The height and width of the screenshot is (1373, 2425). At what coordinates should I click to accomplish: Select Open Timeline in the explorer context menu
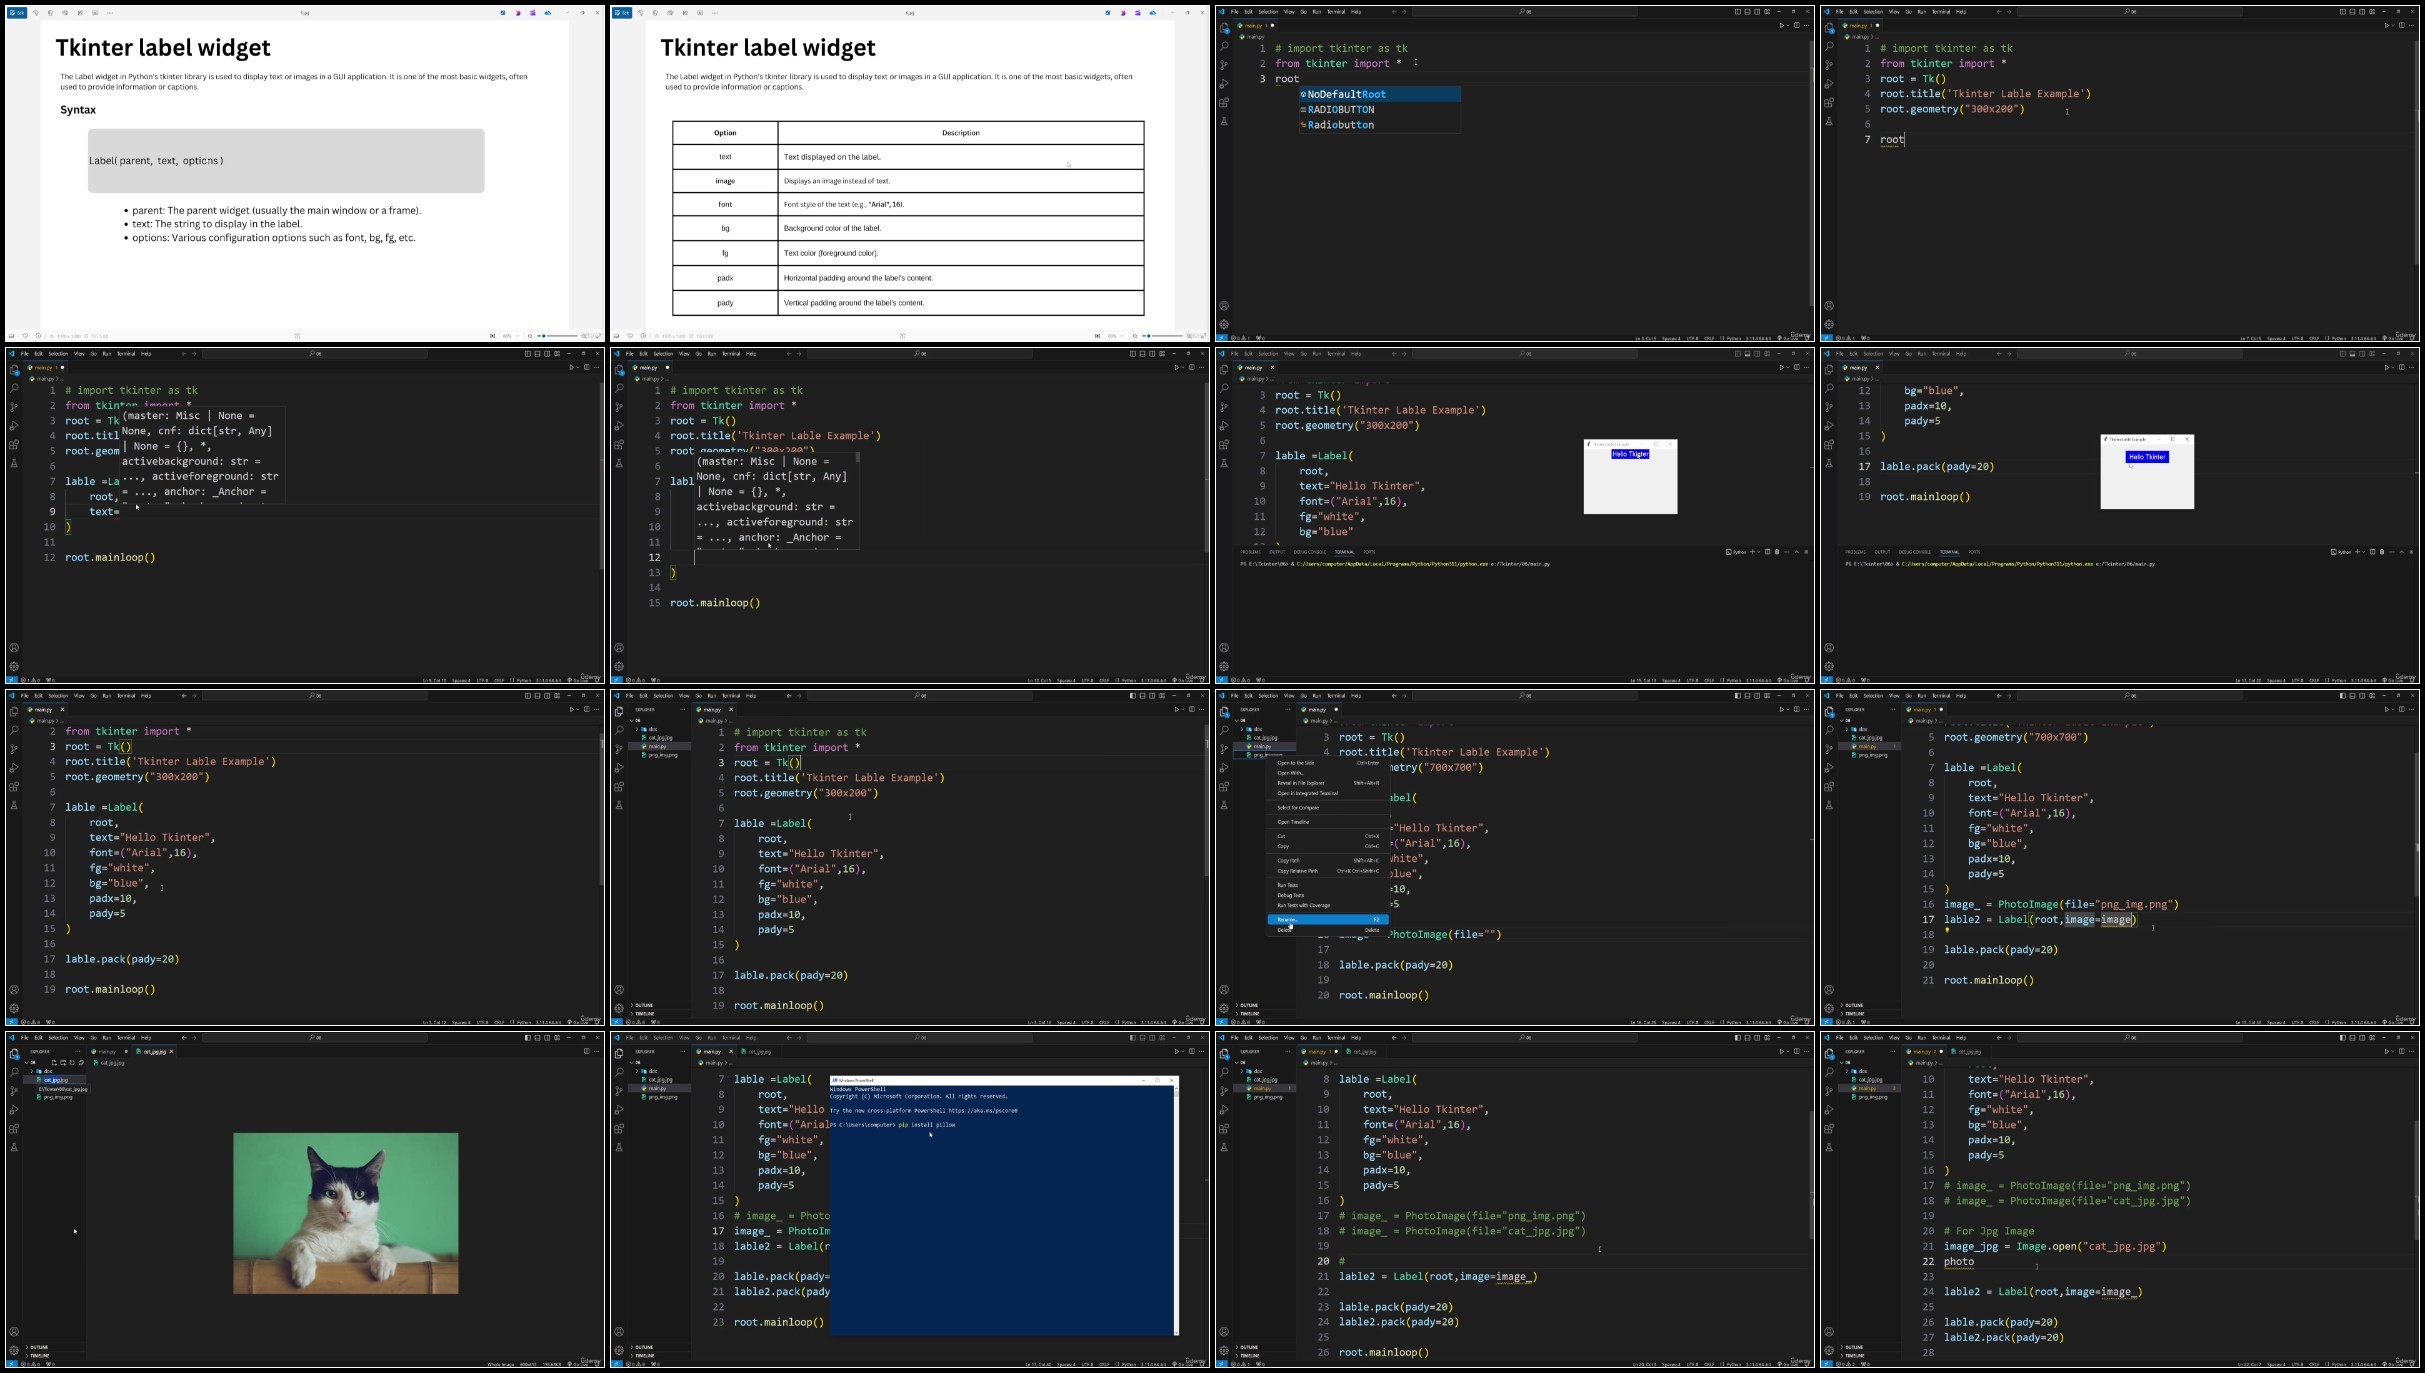pyautogui.click(x=1327, y=822)
